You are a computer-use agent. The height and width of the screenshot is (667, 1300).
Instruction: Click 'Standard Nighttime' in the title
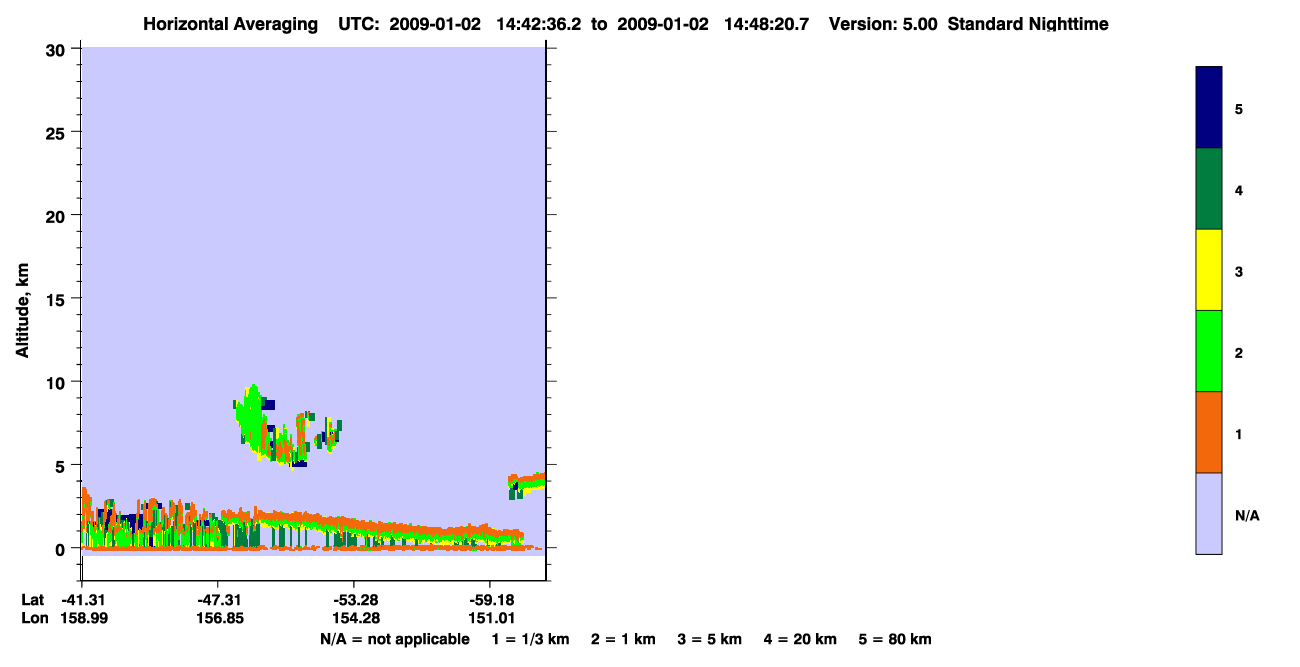point(1028,24)
